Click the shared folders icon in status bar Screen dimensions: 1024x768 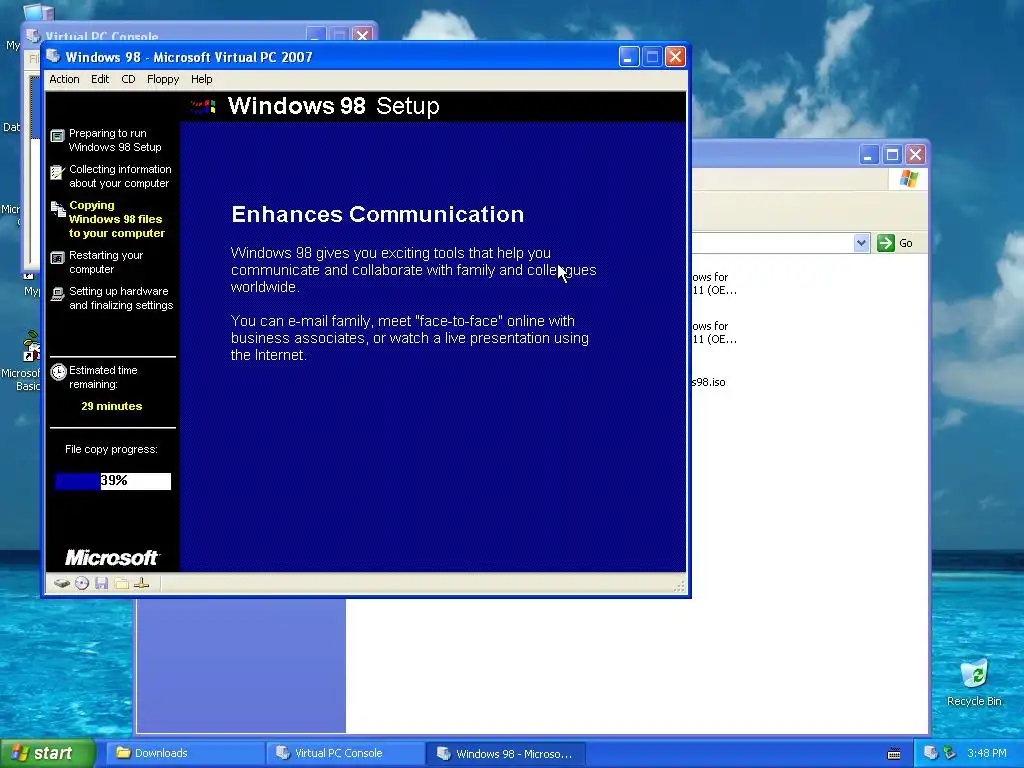pyautogui.click(x=121, y=583)
